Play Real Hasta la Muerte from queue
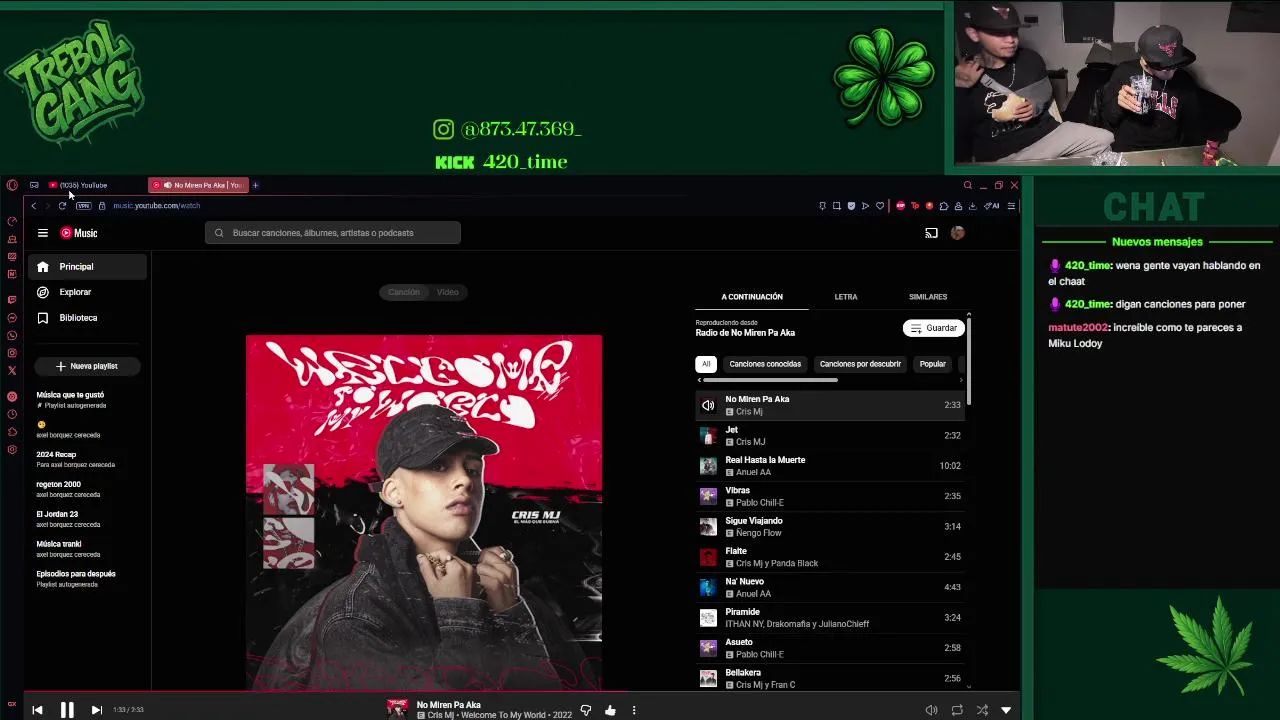The height and width of the screenshot is (720, 1280). (829, 466)
